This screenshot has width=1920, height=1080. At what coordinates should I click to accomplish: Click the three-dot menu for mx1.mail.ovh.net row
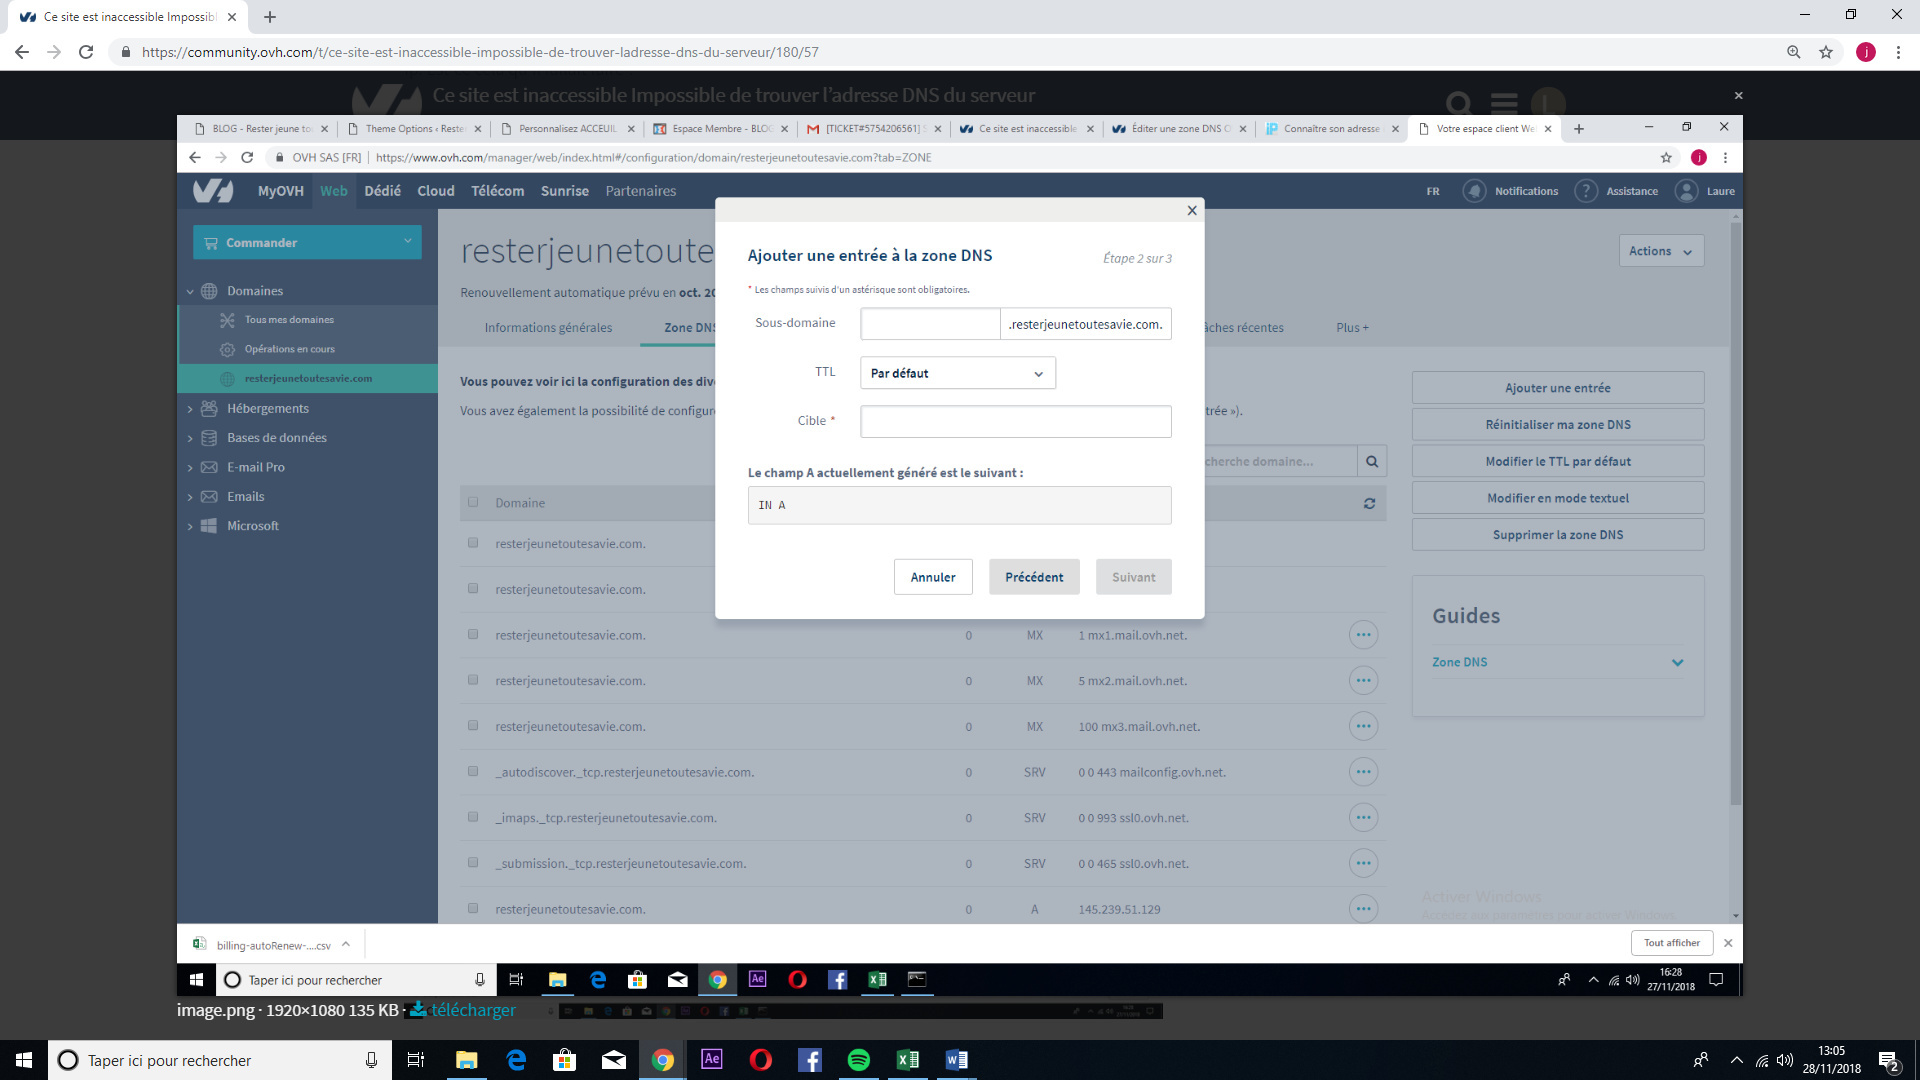pos(1363,635)
